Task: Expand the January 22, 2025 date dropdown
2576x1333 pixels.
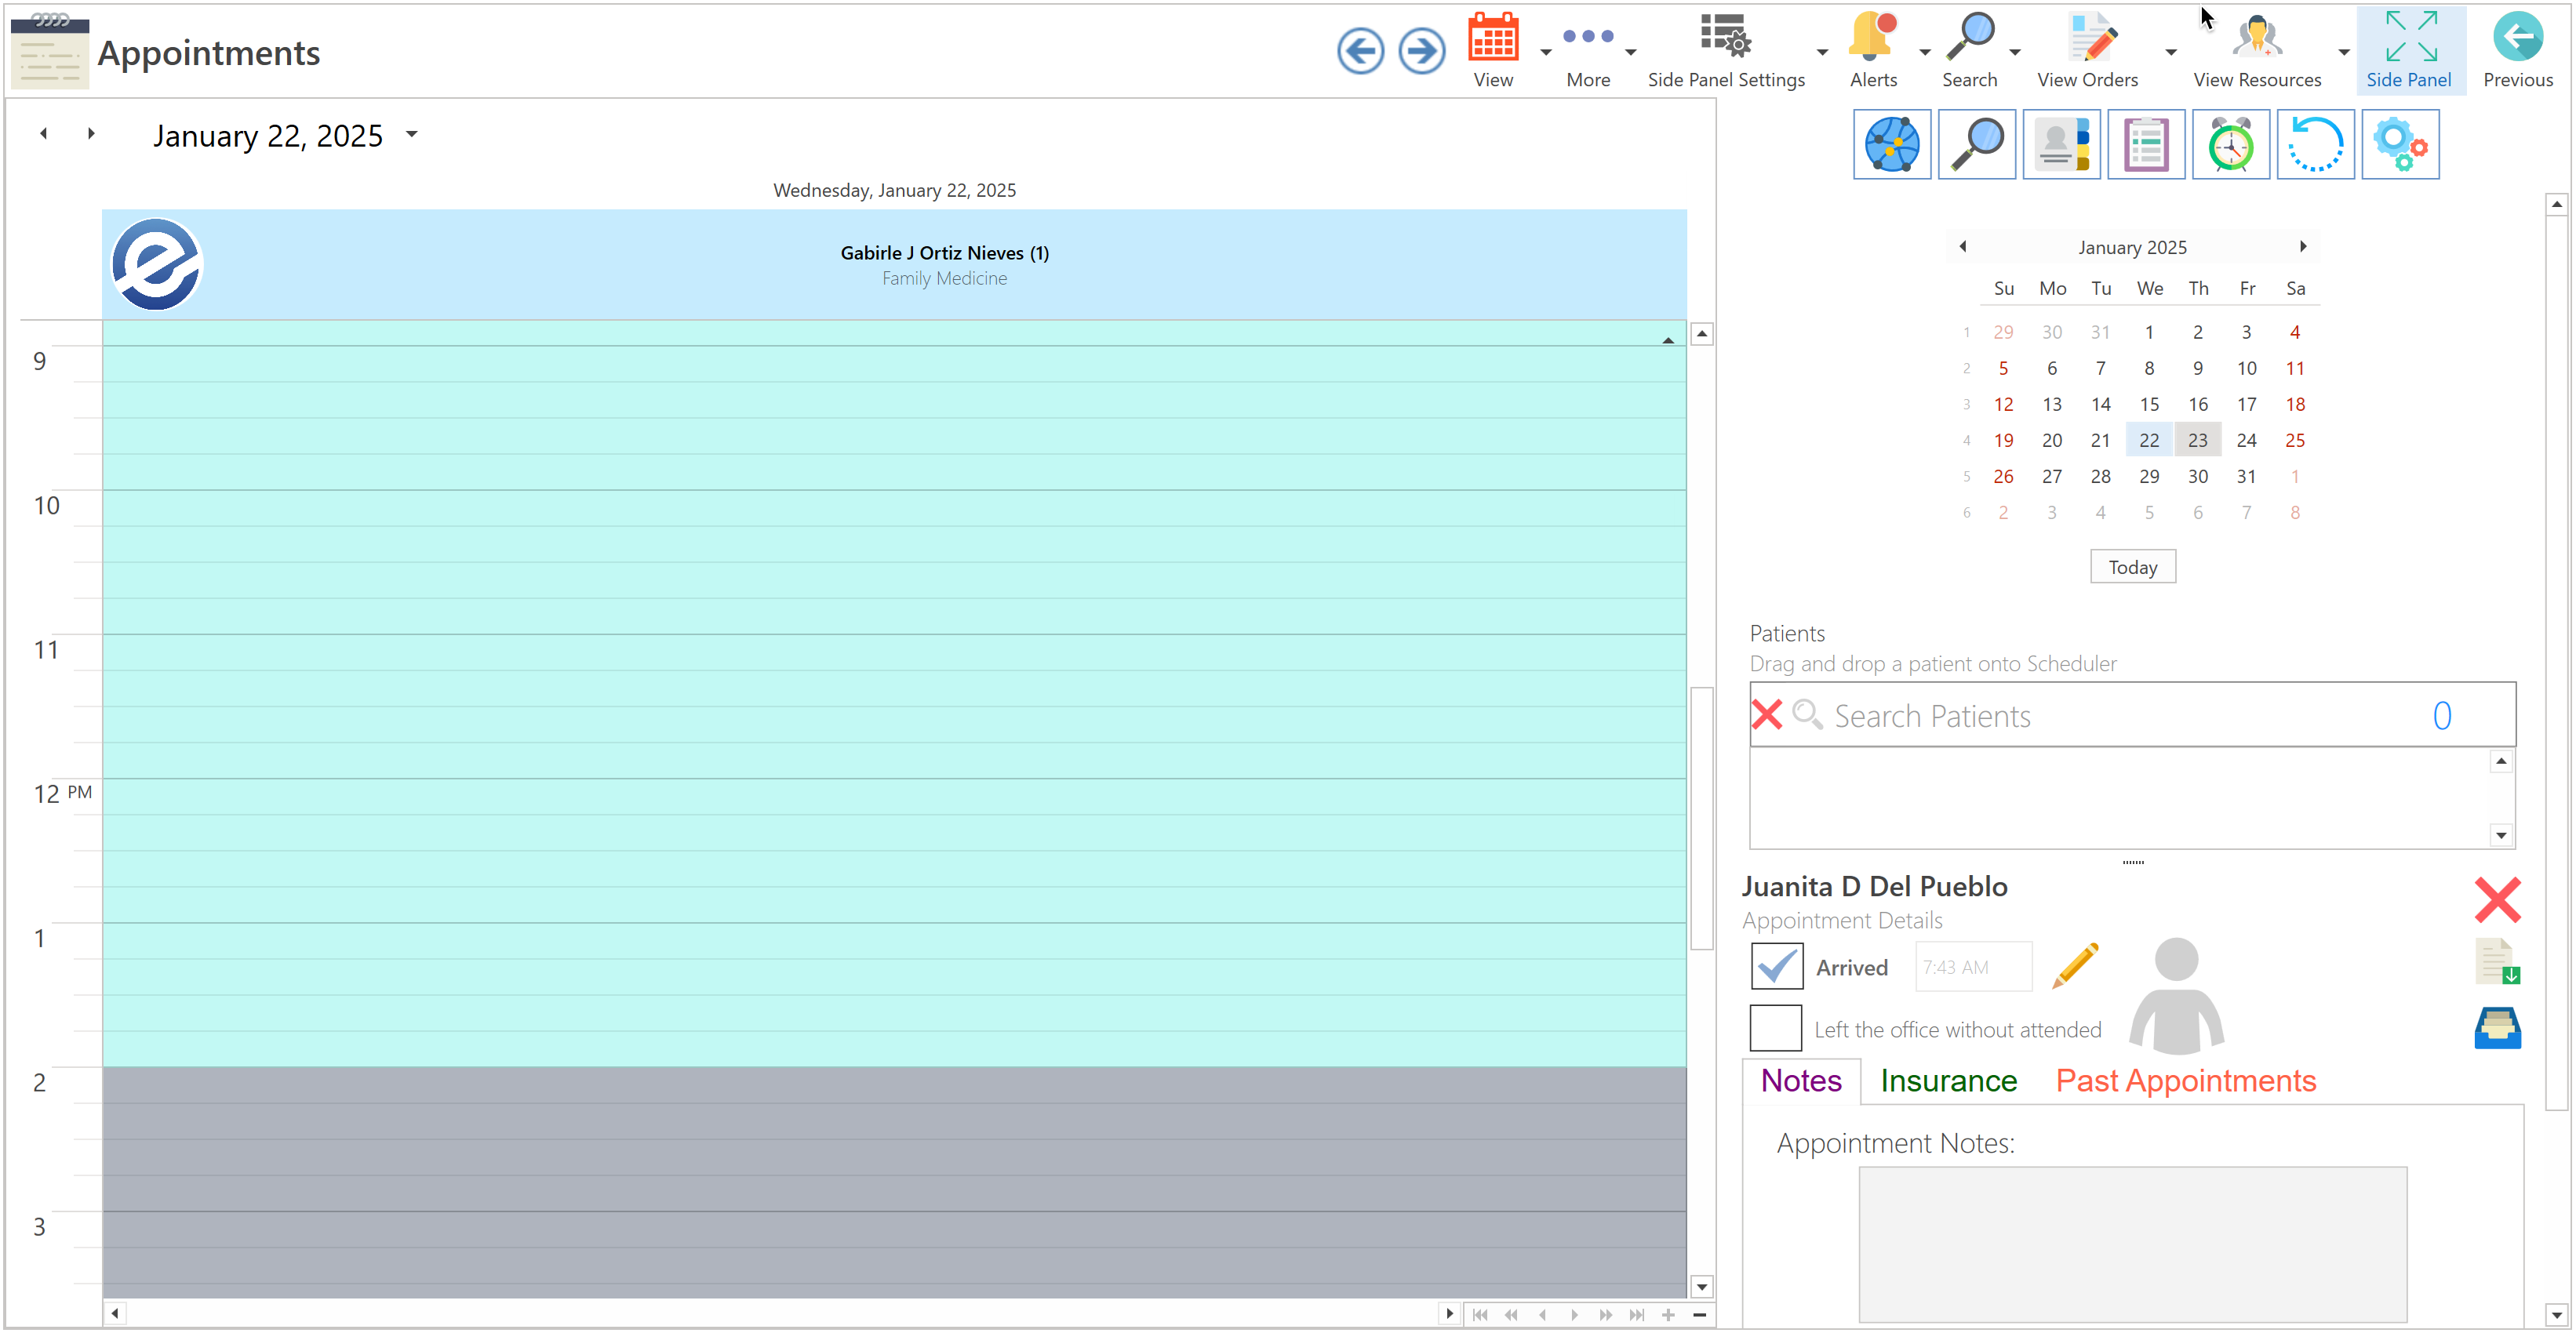Action: (412, 134)
